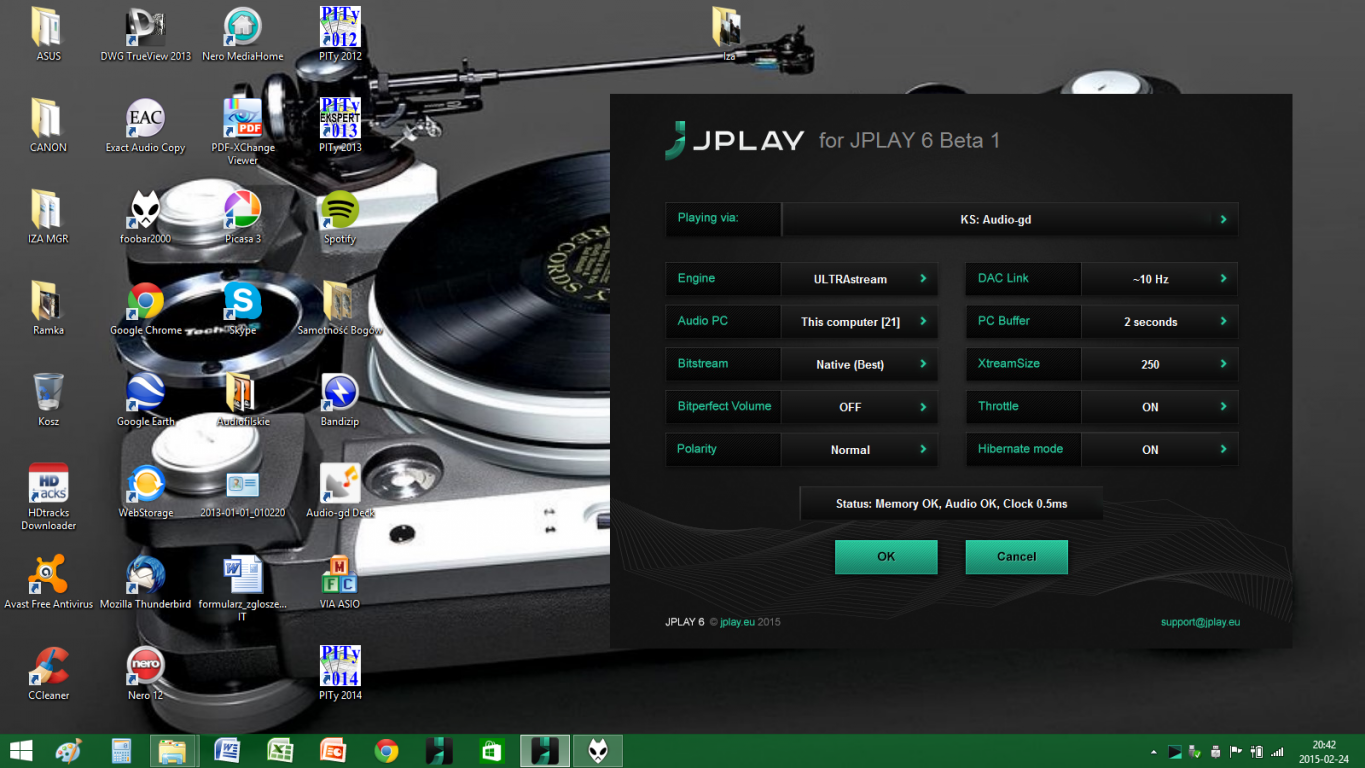Select the DWG TrueView 2013 icon
Screen dimensions: 1365x768
(146, 34)
